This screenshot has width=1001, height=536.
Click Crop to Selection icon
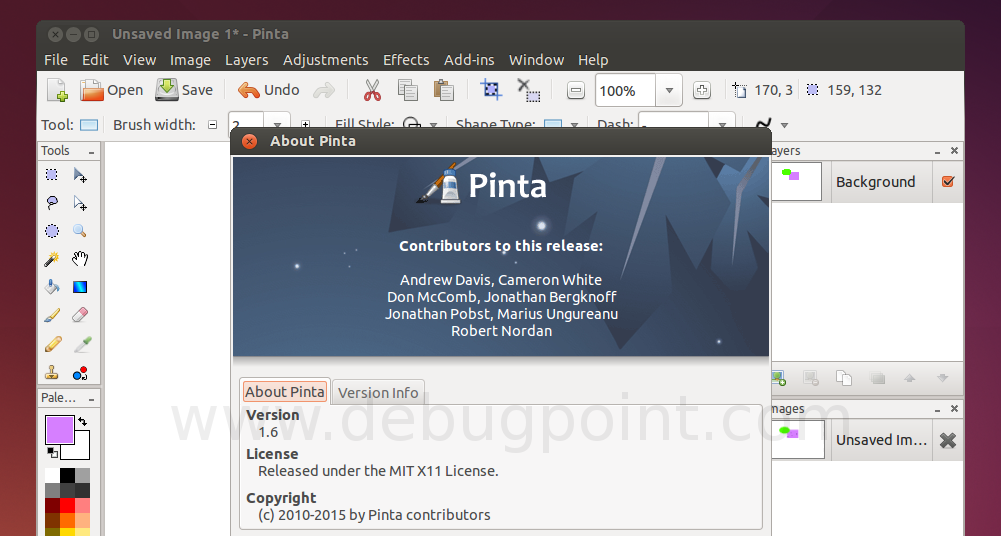click(491, 90)
